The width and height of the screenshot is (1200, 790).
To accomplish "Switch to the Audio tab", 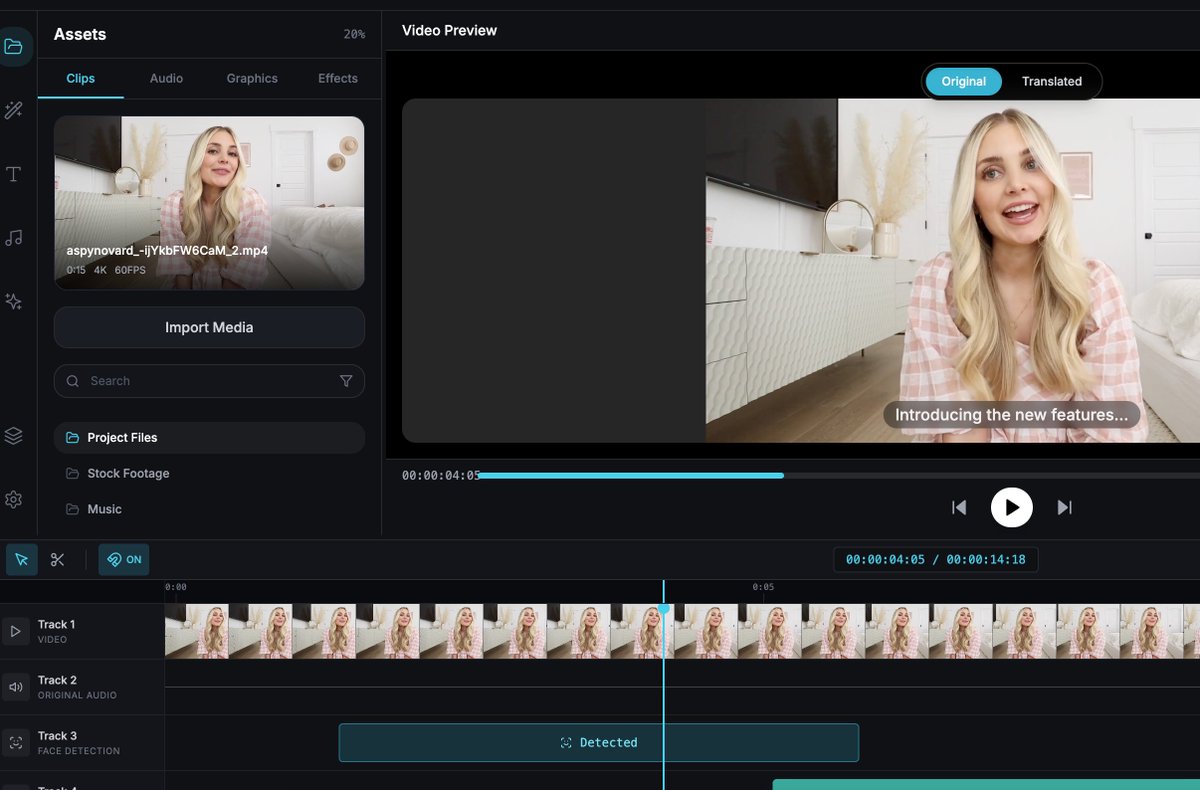I will point(166,78).
